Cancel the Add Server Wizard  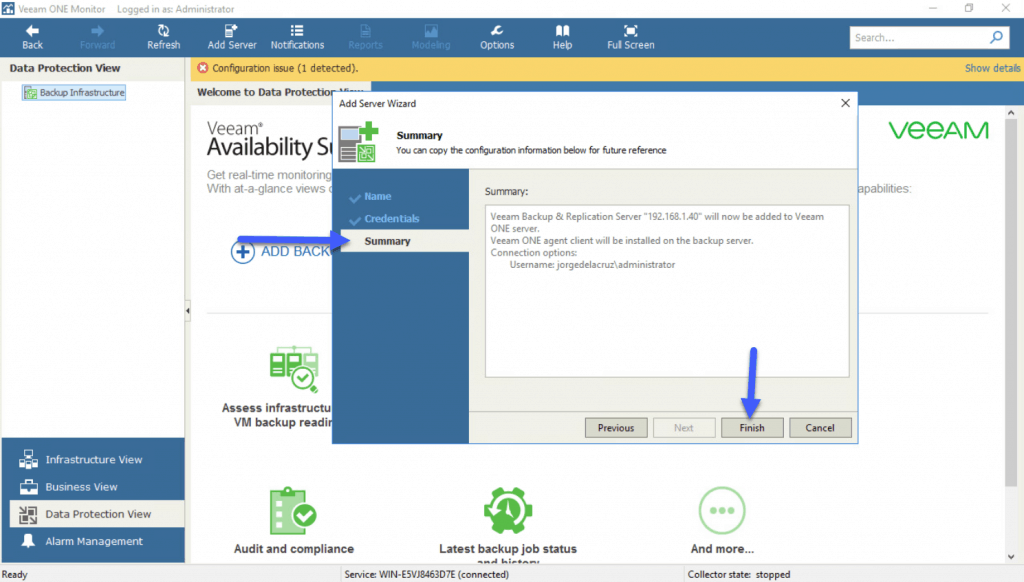(820, 428)
